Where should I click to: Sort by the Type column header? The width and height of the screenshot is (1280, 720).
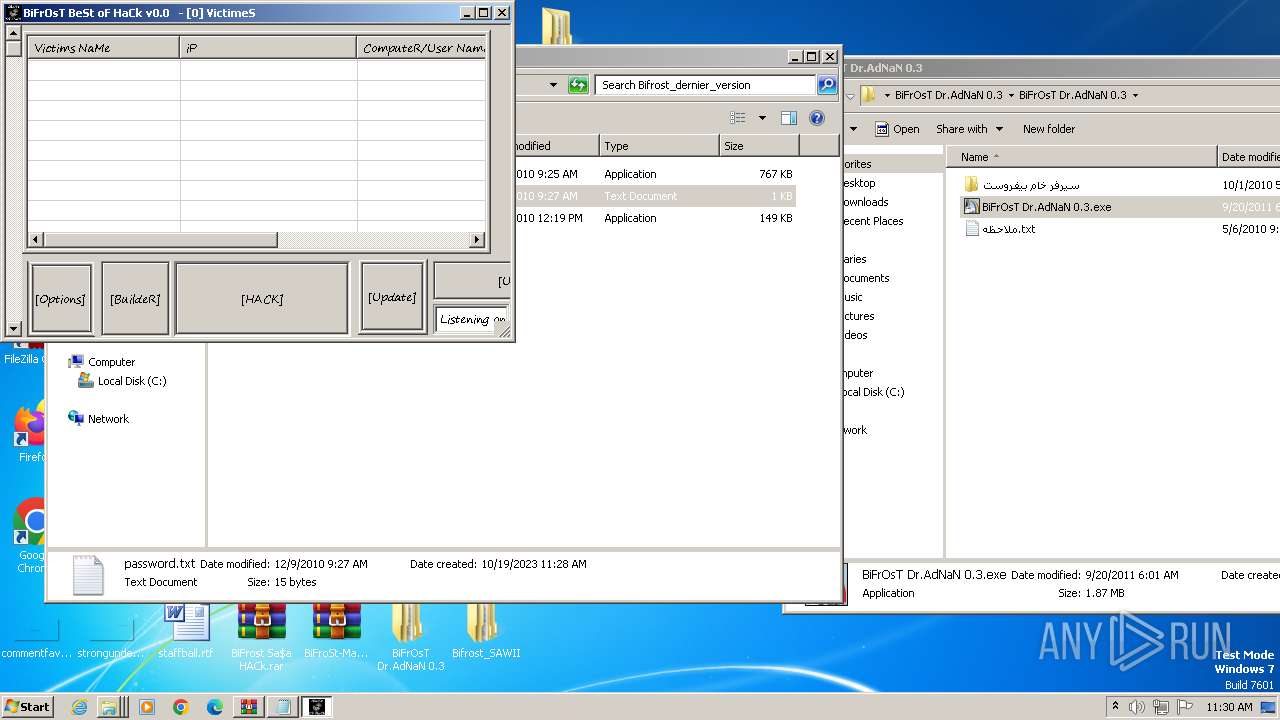click(x=659, y=146)
